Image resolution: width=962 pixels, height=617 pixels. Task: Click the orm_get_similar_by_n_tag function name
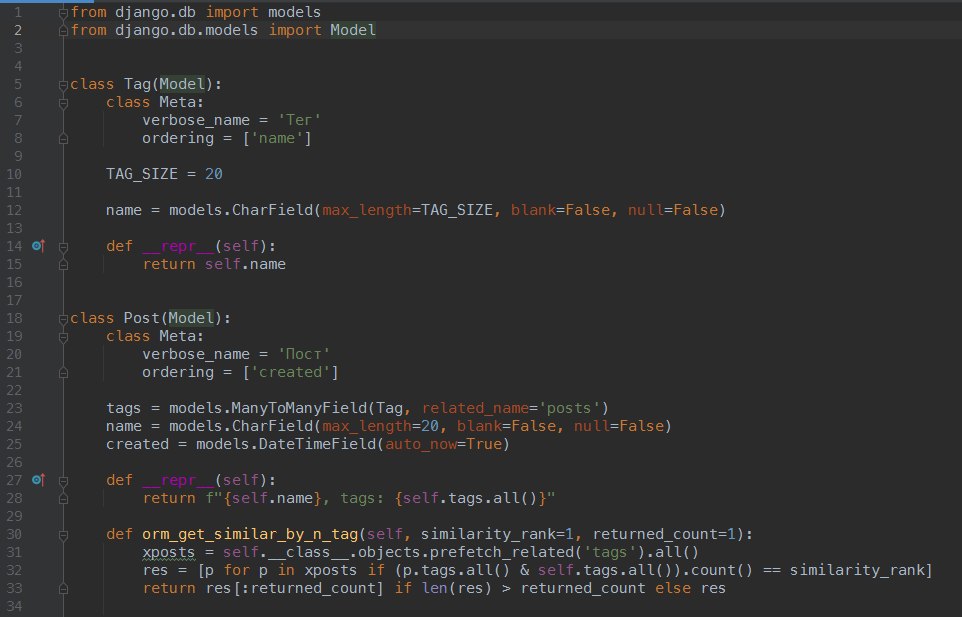pos(250,534)
